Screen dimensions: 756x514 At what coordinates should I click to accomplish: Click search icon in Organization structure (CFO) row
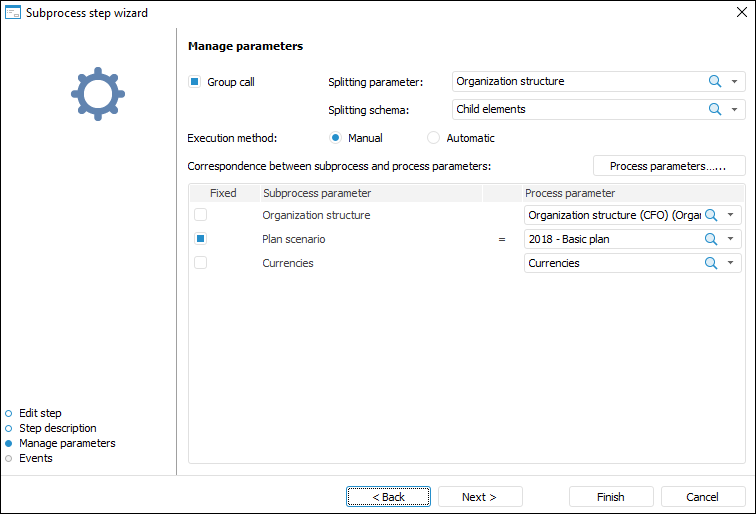712,215
